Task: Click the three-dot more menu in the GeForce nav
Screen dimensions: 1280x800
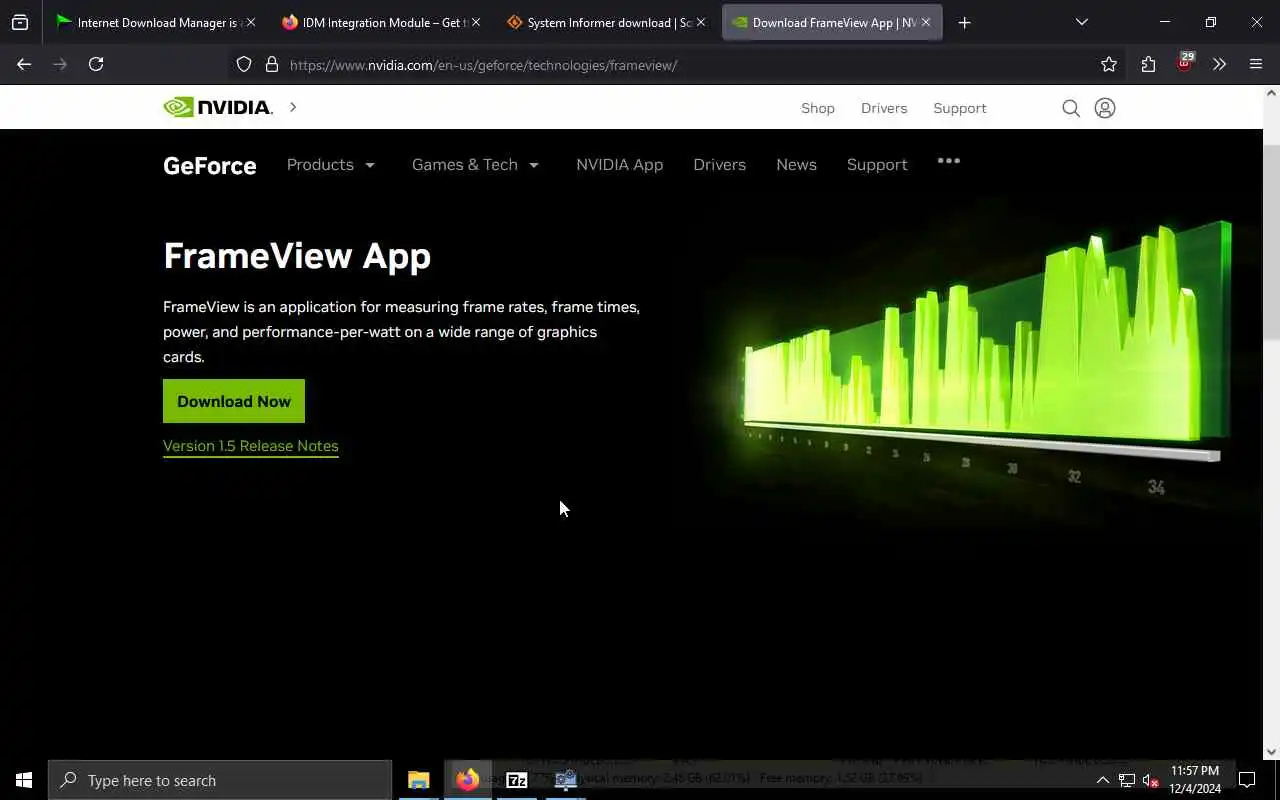Action: coord(949,161)
